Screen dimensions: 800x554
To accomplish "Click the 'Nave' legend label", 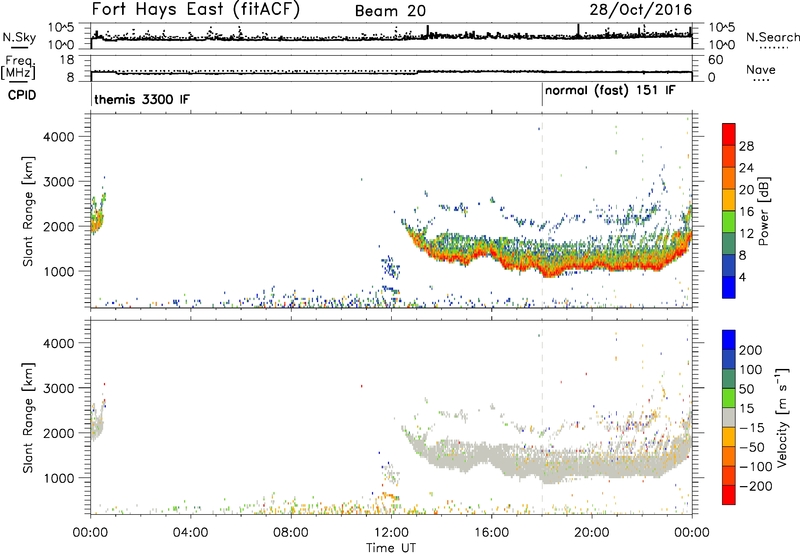I will 761,70.
